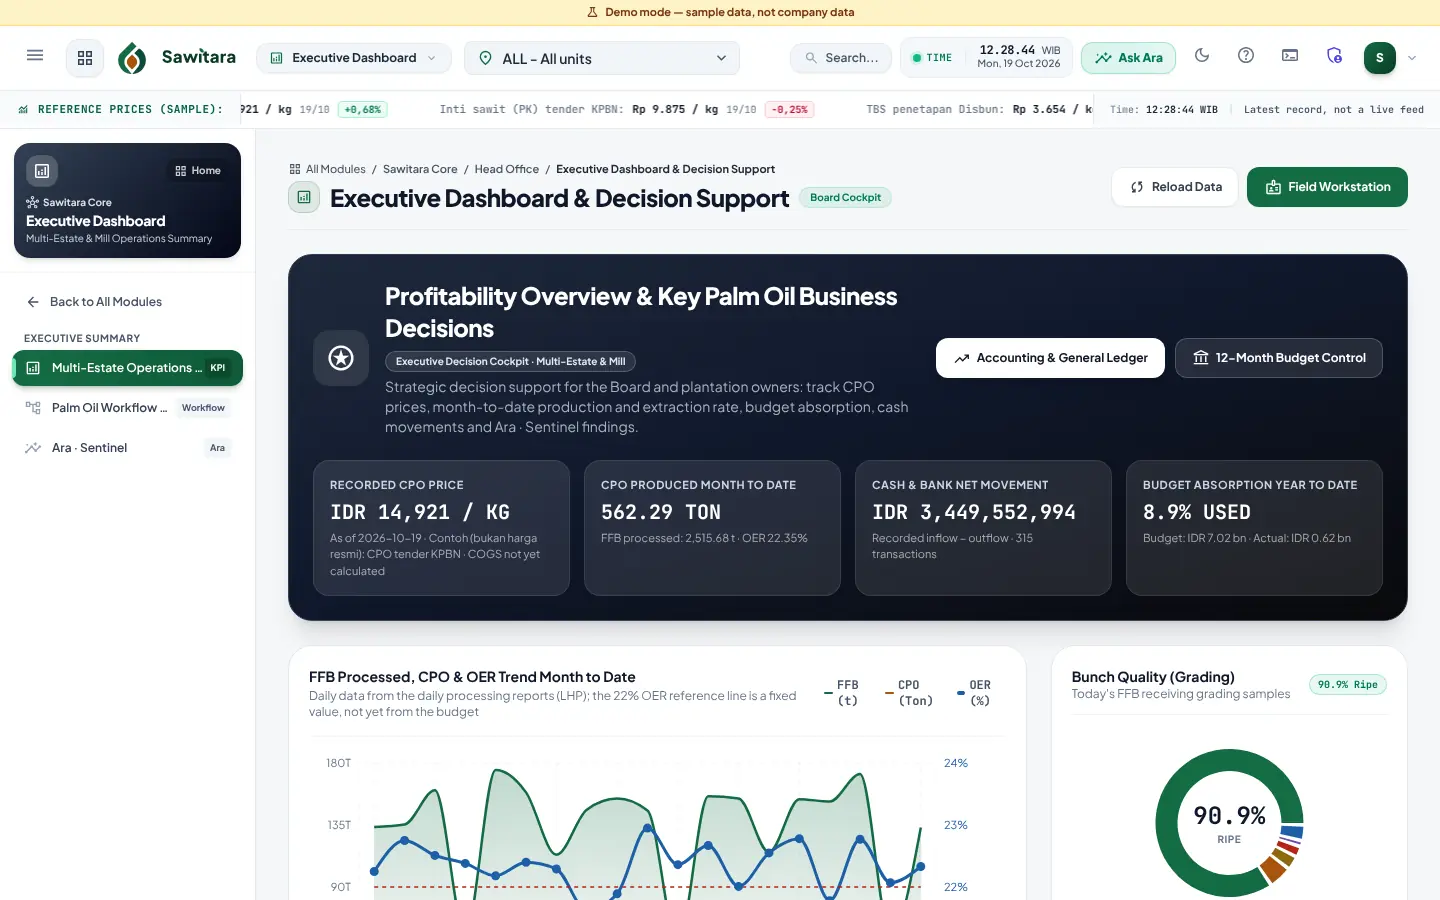The image size is (1440, 900).
Task: Click the shield security icon
Action: (1334, 56)
